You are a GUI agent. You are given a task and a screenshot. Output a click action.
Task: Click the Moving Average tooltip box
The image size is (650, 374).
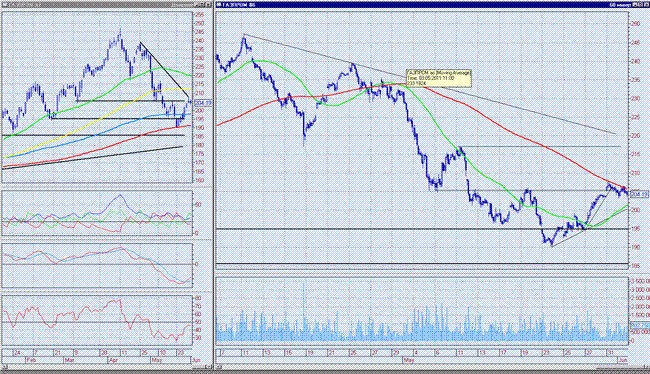coord(439,78)
